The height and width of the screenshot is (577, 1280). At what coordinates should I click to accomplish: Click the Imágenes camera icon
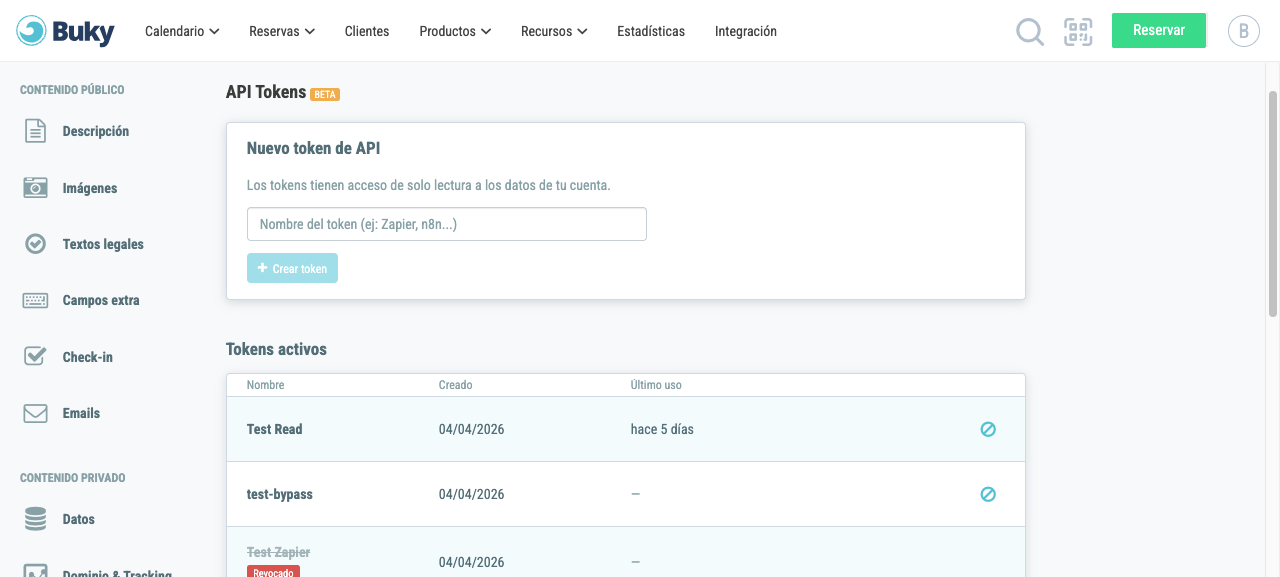click(x=35, y=188)
